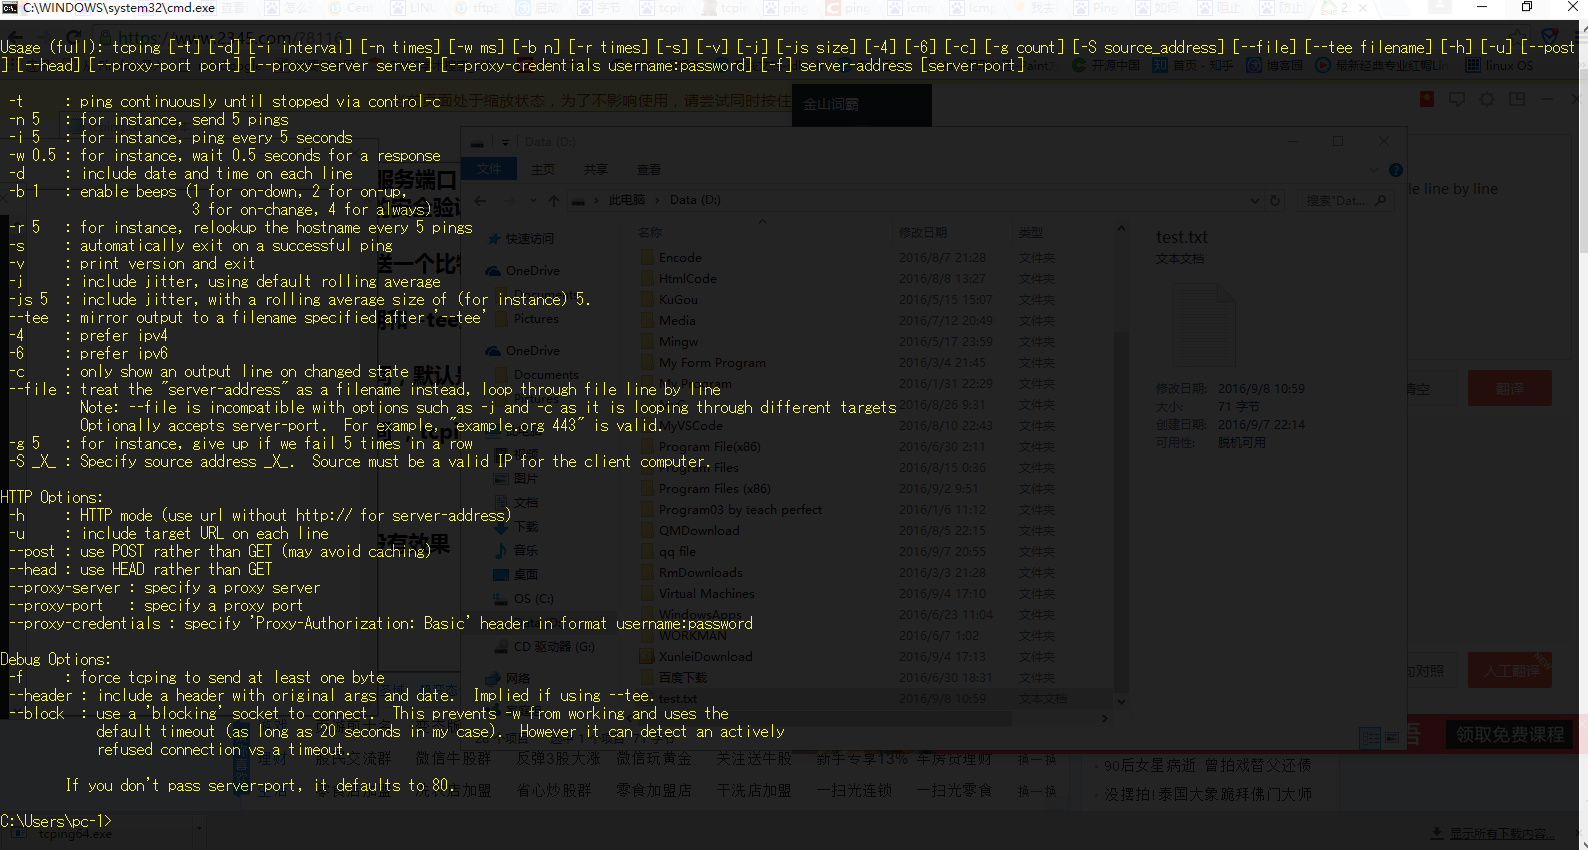This screenshot has width=1588, height=850.
Task: Select 音乐 in Explorer navigation pane
Action: (526, 551)
